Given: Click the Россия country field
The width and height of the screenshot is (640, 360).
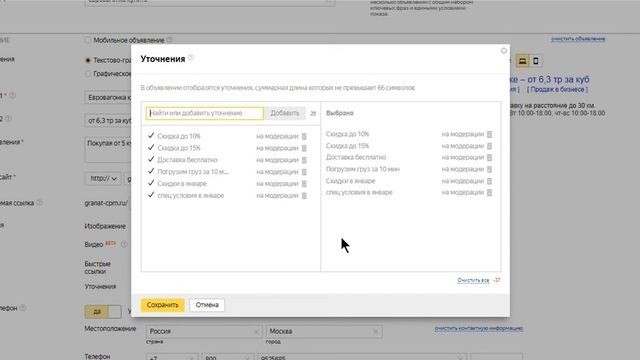Looking at the screenshot, I should (204, 331).
